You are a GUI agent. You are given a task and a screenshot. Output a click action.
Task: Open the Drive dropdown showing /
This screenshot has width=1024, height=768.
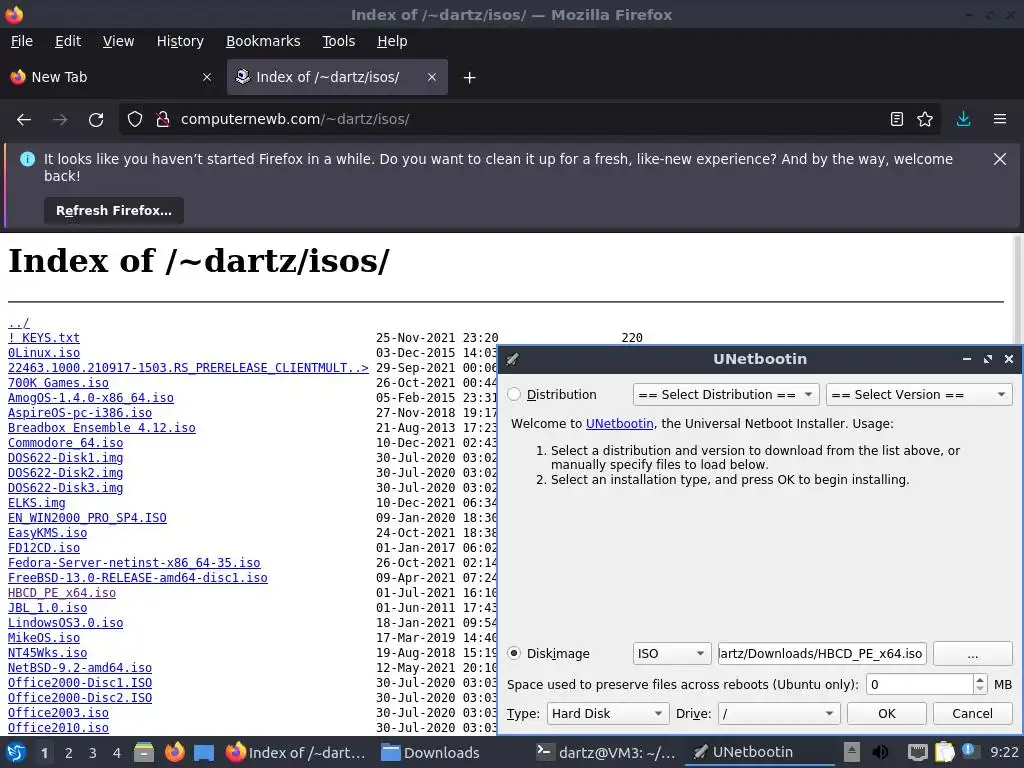(x=778, y=714)
